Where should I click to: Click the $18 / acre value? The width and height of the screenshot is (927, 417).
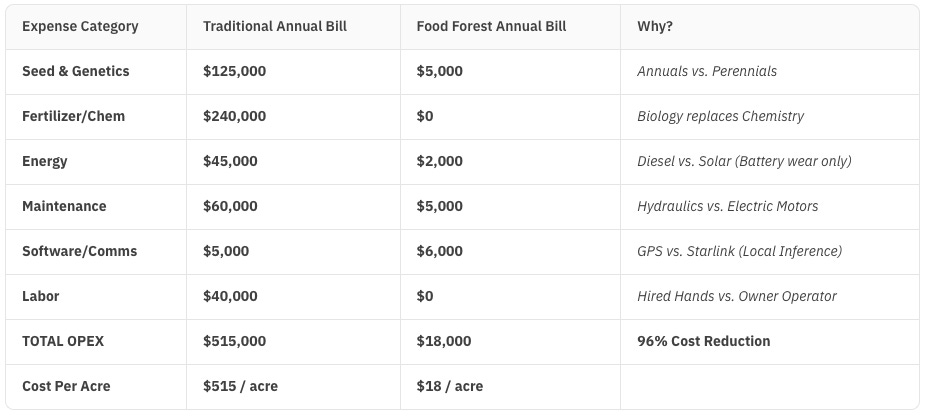click(449, 386)
